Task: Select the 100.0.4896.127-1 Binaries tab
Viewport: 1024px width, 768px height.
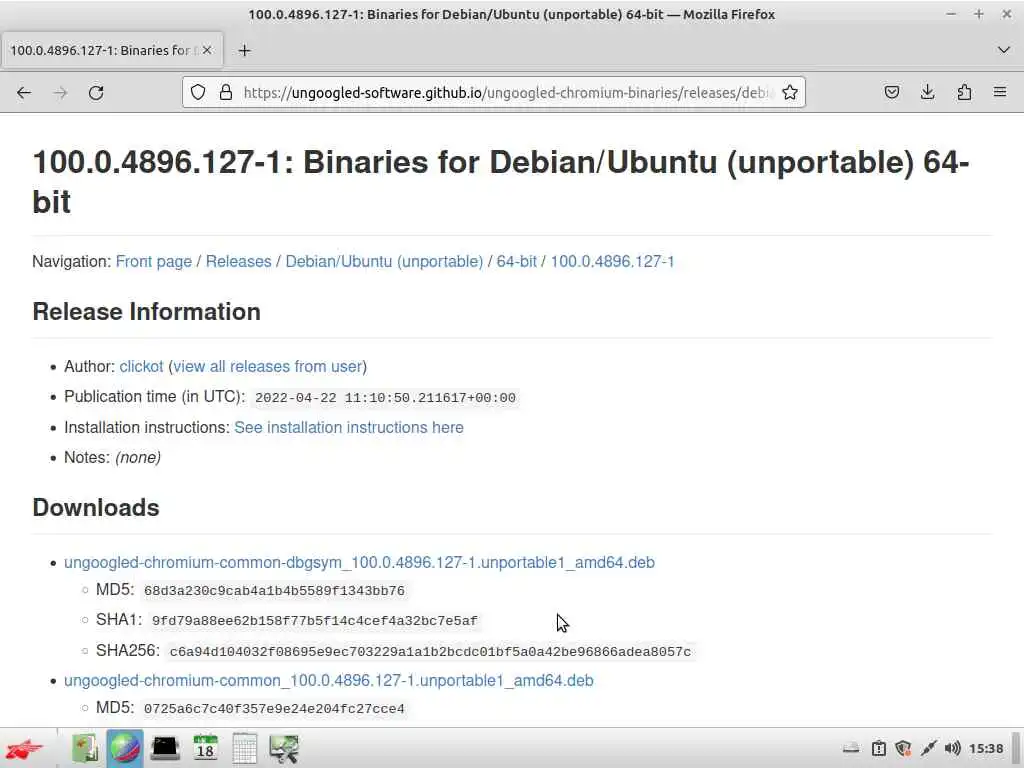Action: 112,50
